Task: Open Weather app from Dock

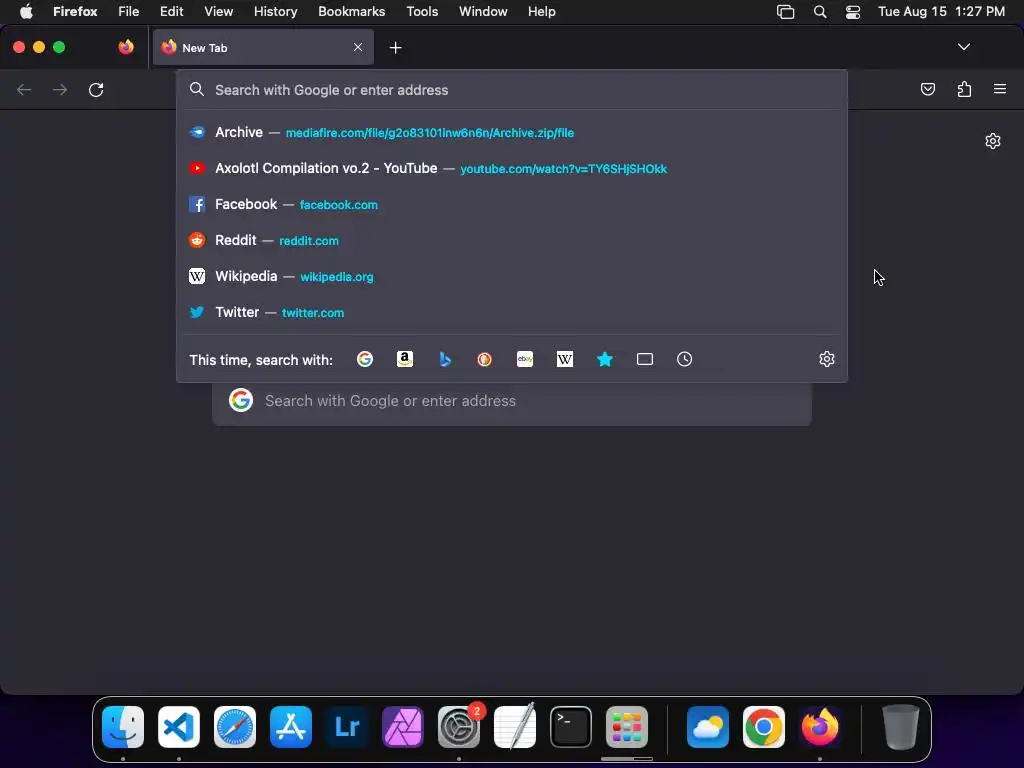Action: point(708,727)
